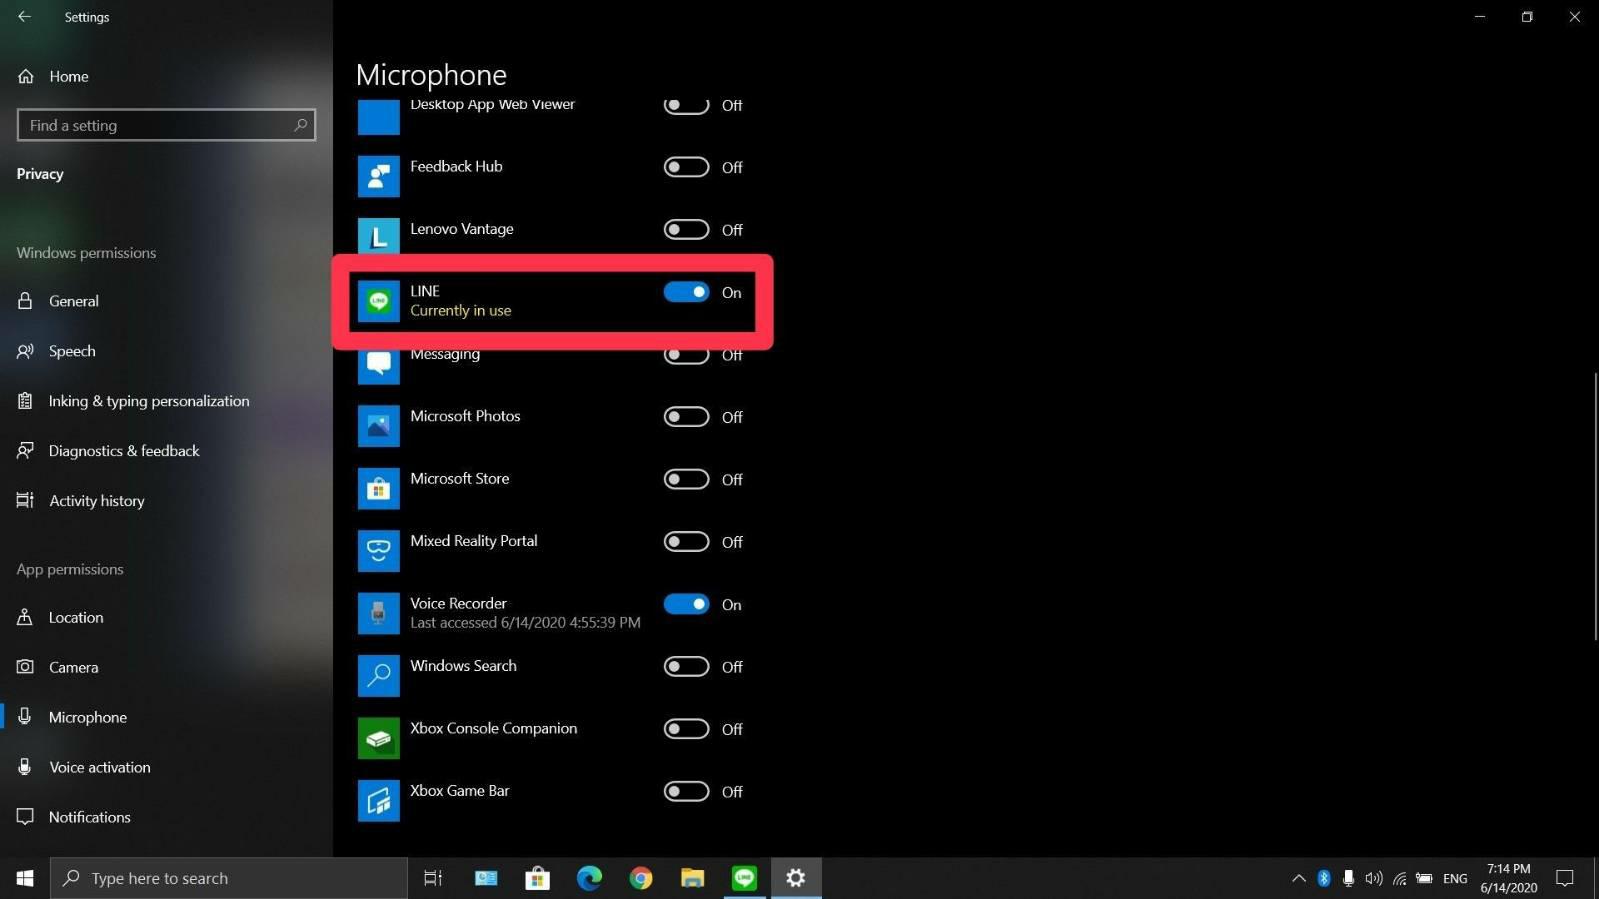Toggle Windows Search microphone access

pyautogui.click(x=686, y=666)
